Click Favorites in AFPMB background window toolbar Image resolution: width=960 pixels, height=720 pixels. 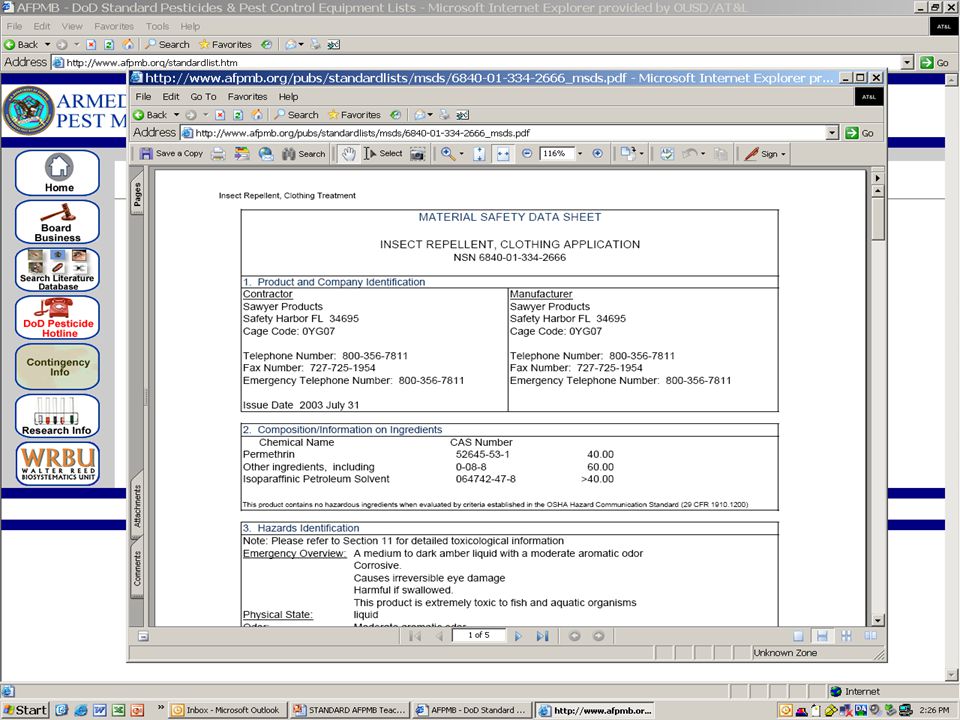point(225,44)
